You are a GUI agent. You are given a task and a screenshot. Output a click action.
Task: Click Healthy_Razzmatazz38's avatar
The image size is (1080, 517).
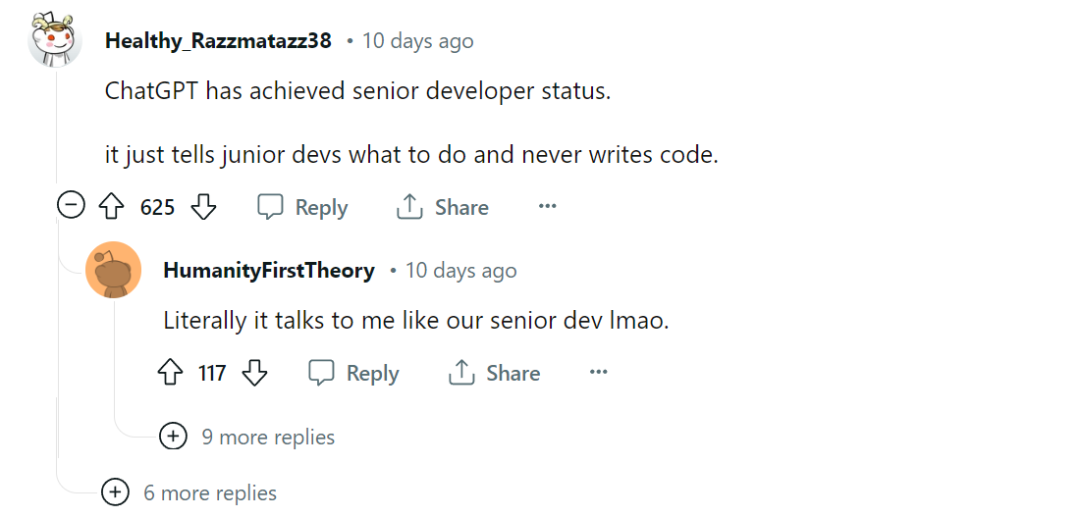(54, 41)
